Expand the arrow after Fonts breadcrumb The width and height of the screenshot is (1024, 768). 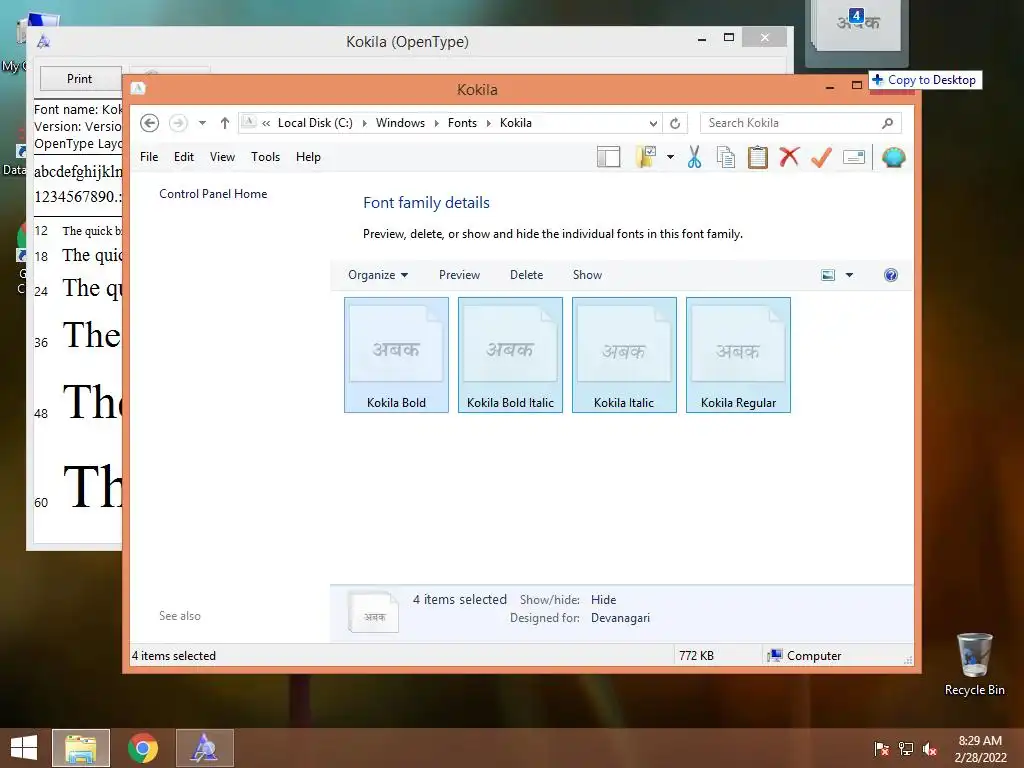coord(488,123)
